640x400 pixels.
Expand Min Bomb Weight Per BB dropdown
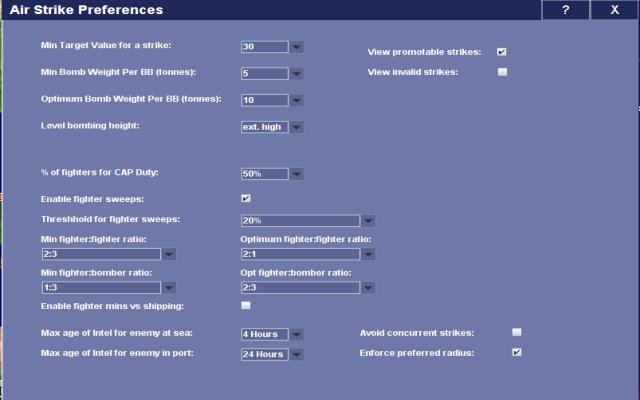tap(297, 73)
